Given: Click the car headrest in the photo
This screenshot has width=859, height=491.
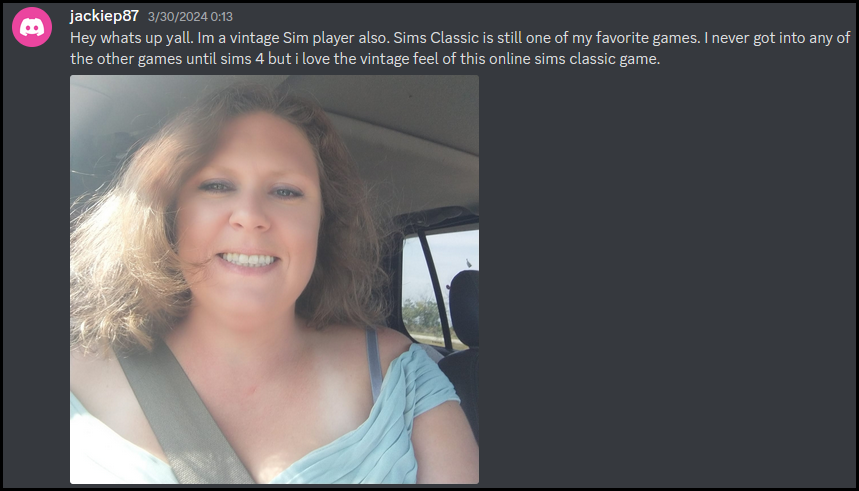Looking at the screenshot, I should (463, 308).
